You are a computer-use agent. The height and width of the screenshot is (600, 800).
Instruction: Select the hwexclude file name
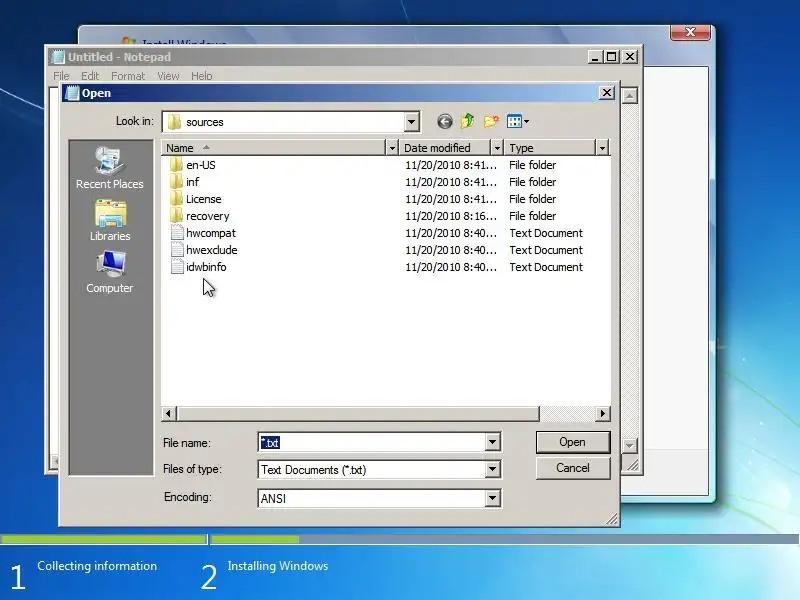(x=212, y=250)
